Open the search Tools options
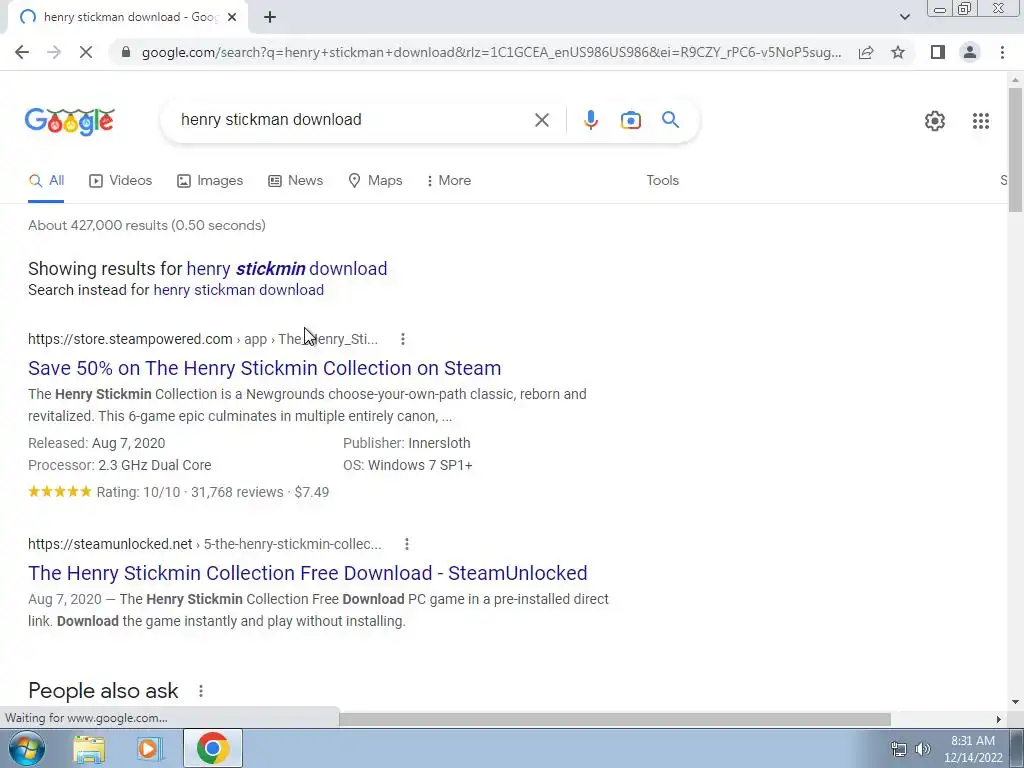This screenshot has width=1024, height=768. point(662,180)
